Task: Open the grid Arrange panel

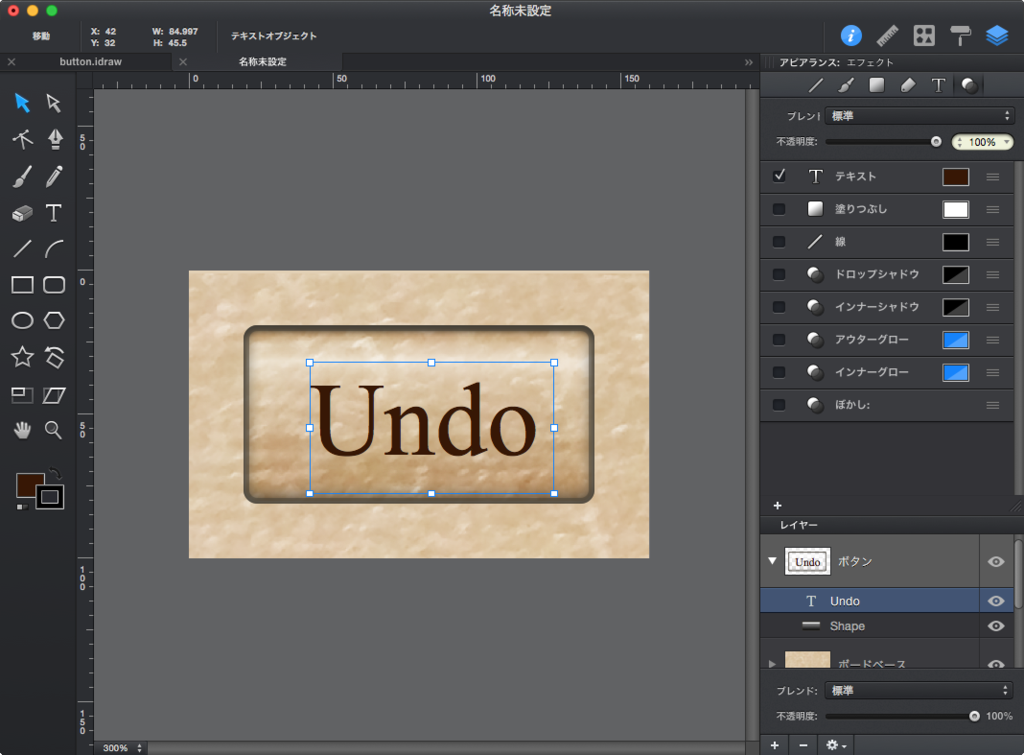Action: (x=924, y=35)
